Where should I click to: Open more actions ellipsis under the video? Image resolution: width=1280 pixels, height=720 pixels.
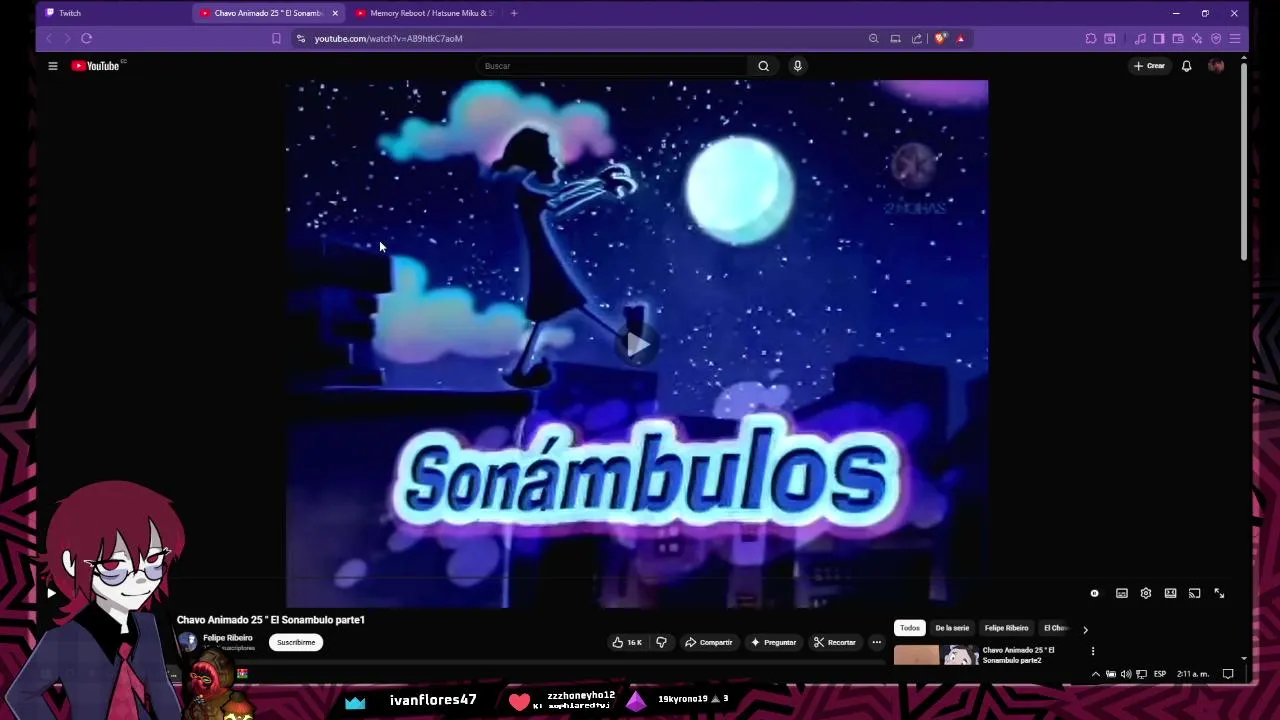(x=876, y=642)
